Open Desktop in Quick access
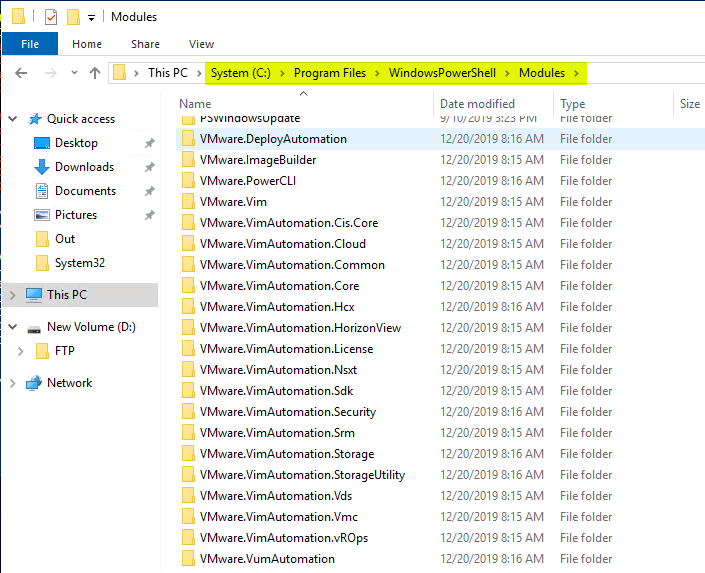The image size is (705, 573). [76, 143]
